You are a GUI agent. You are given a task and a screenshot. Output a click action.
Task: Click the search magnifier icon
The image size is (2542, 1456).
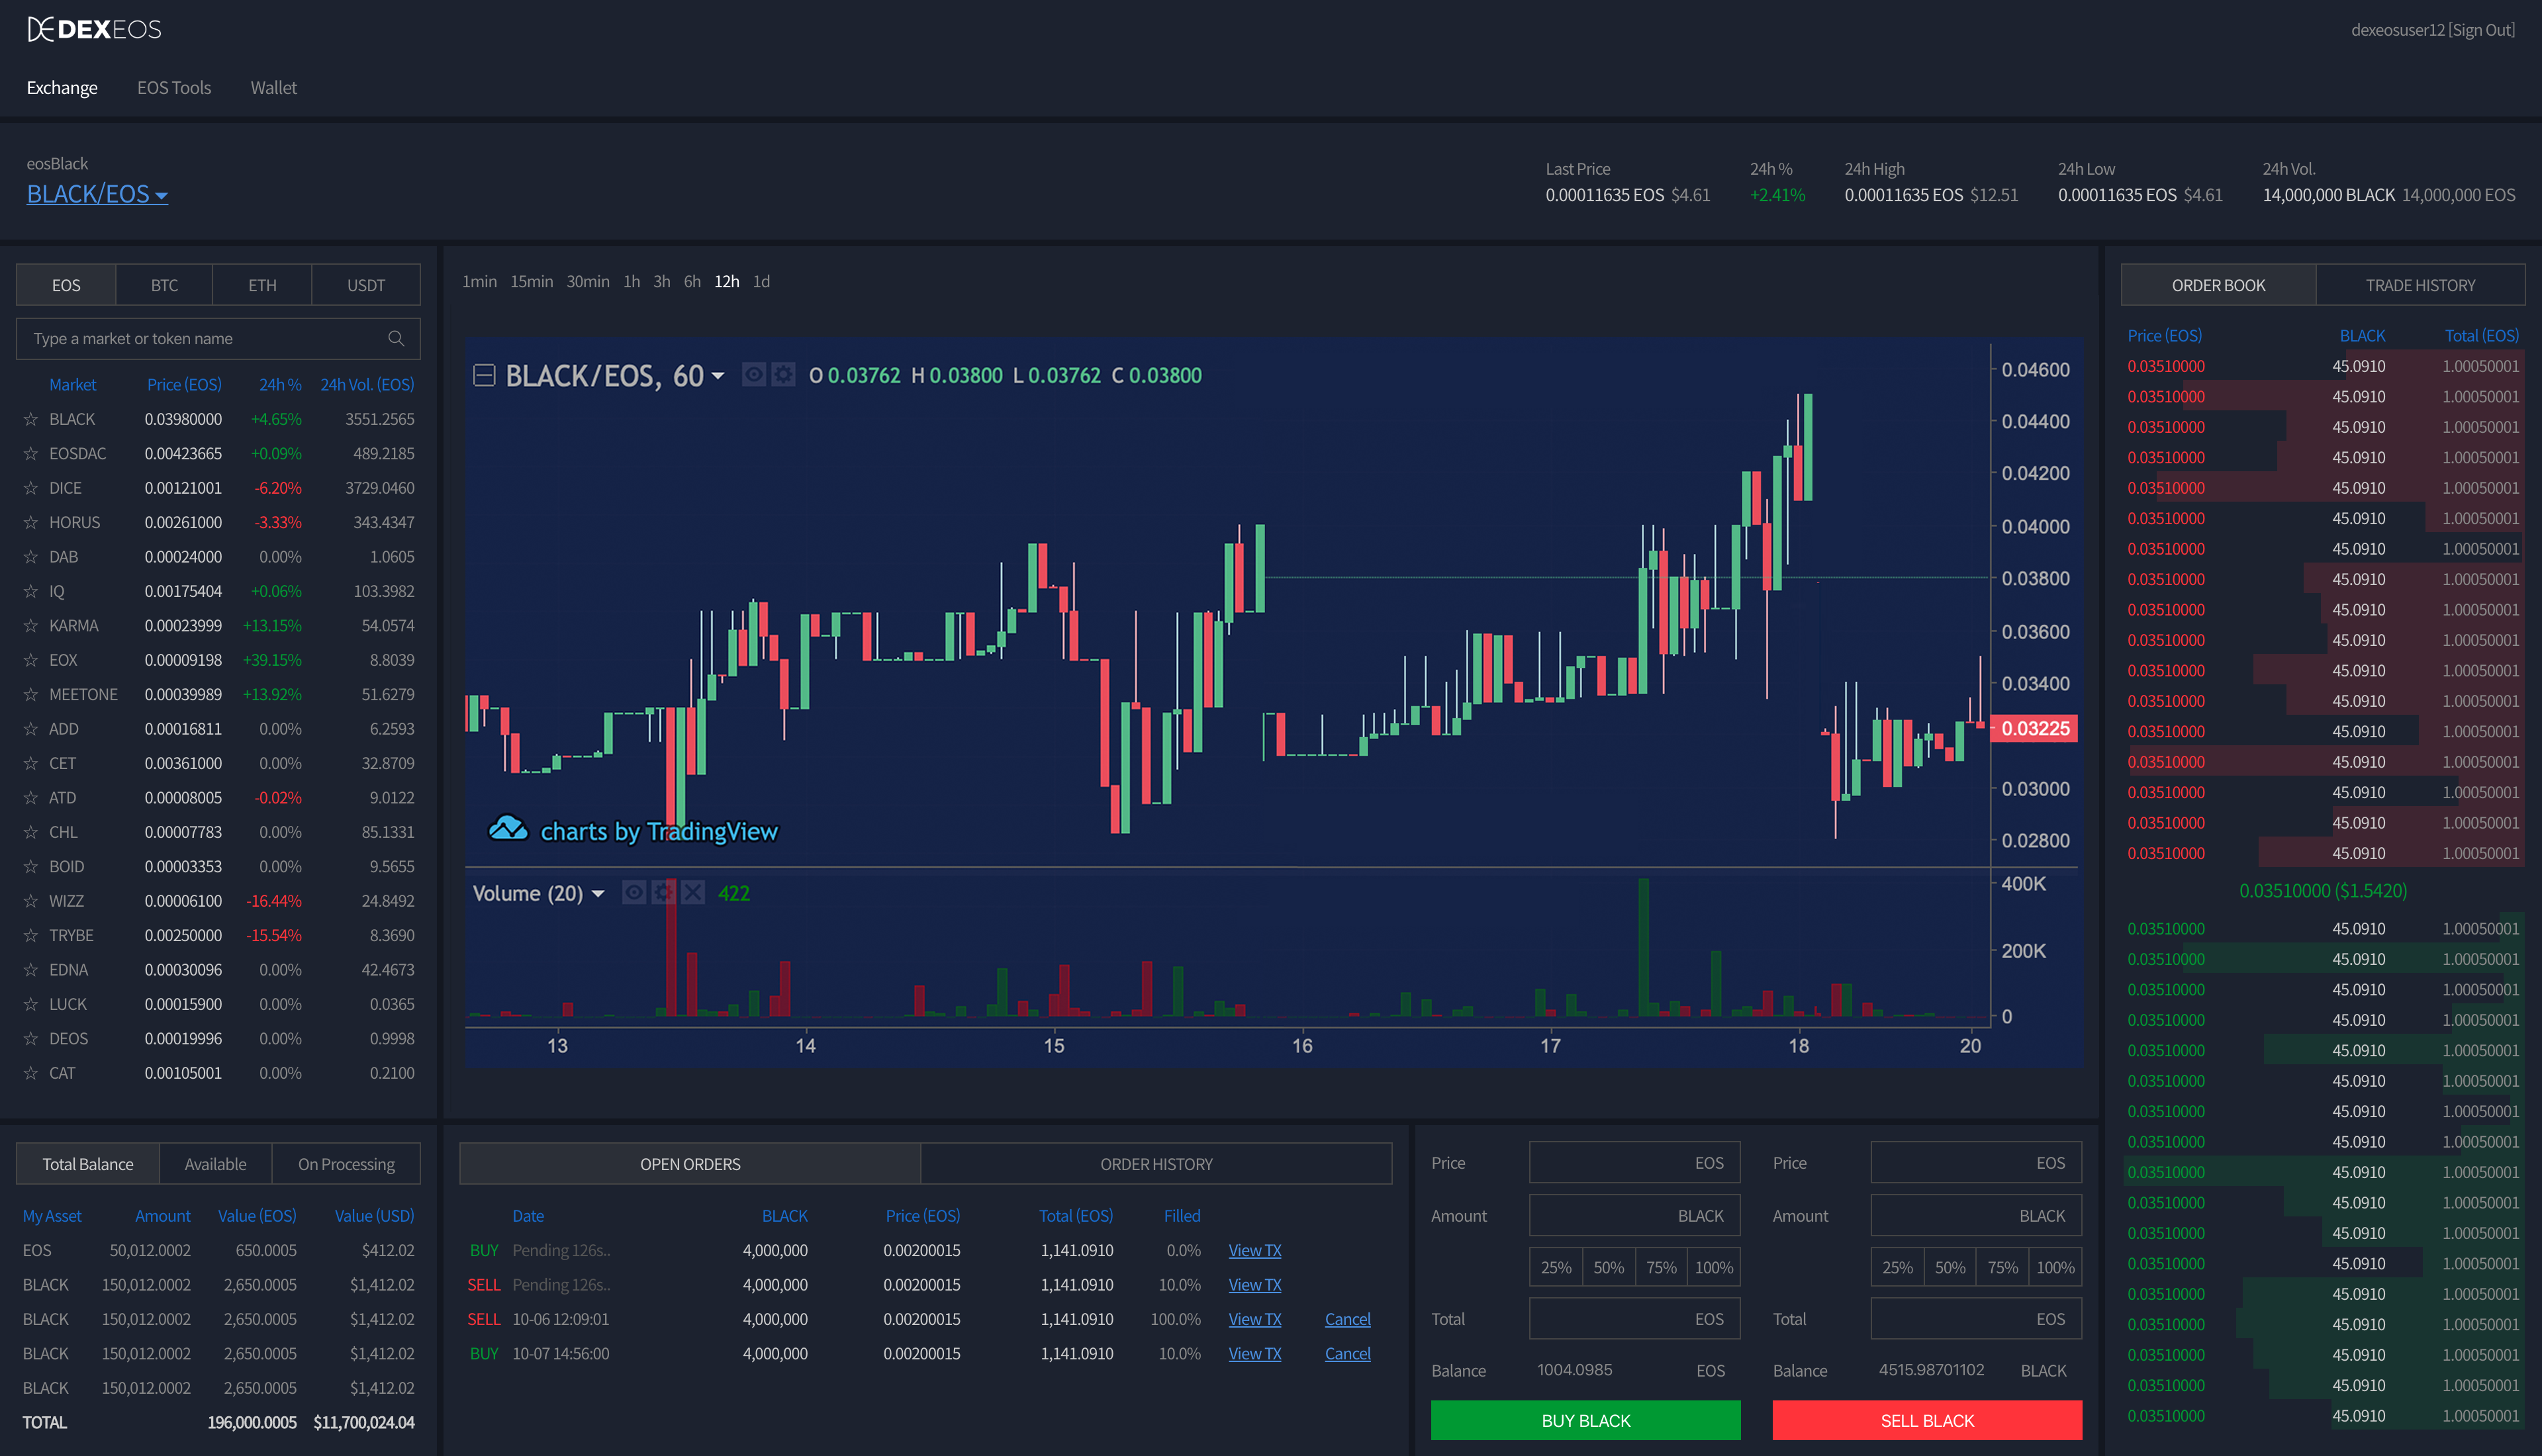[x=396, y=339]
